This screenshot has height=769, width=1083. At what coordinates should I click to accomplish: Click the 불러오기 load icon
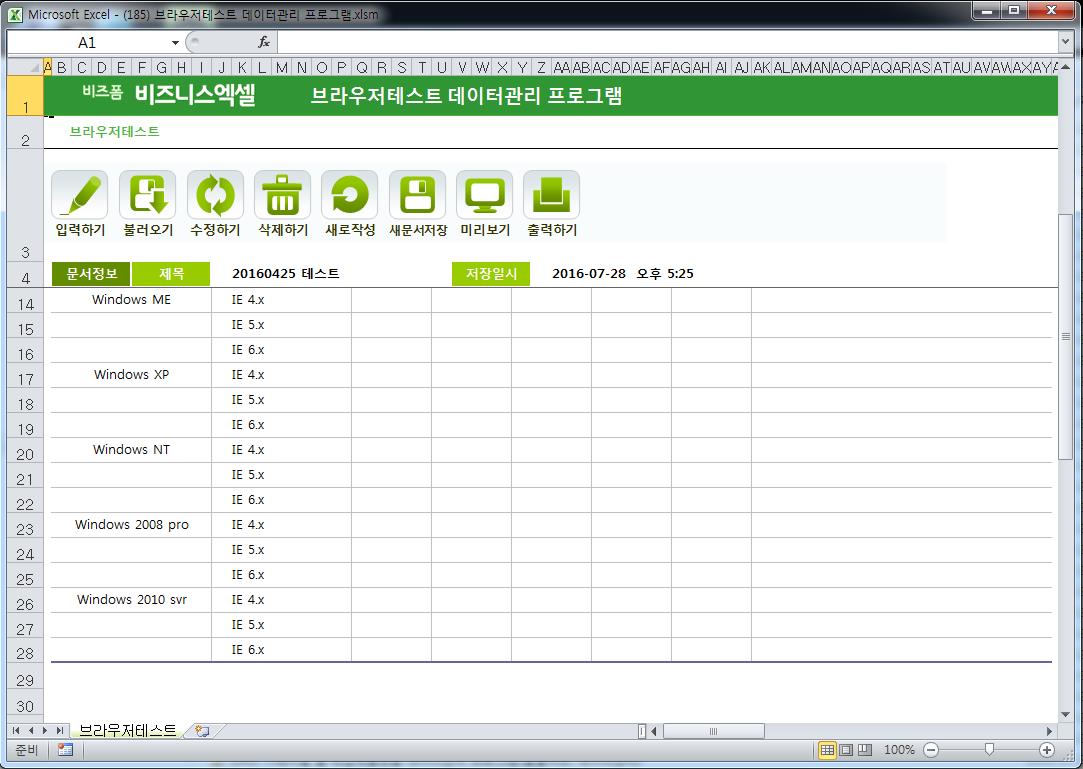[147, 195]
